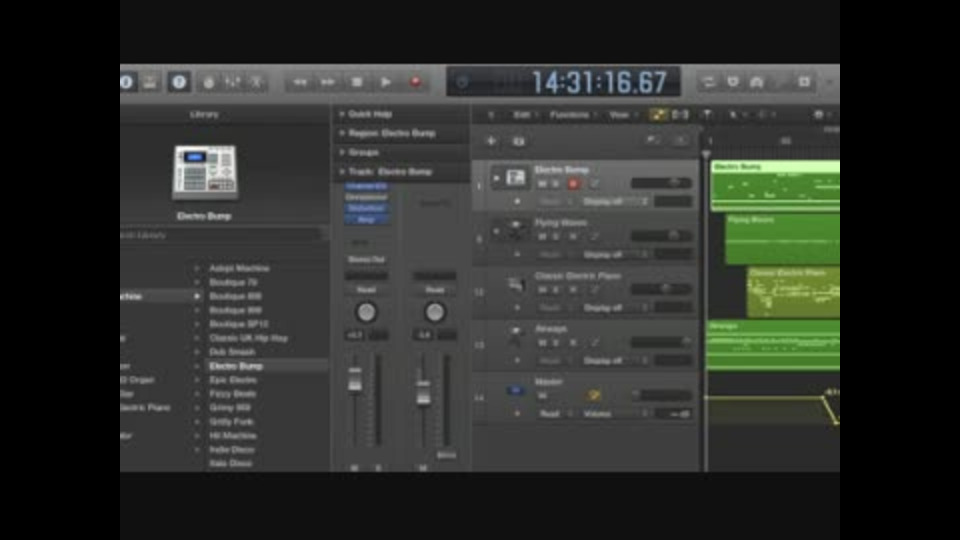Click the Distortion plug-in slot
The image size is (960, 540).
point(366,208)
